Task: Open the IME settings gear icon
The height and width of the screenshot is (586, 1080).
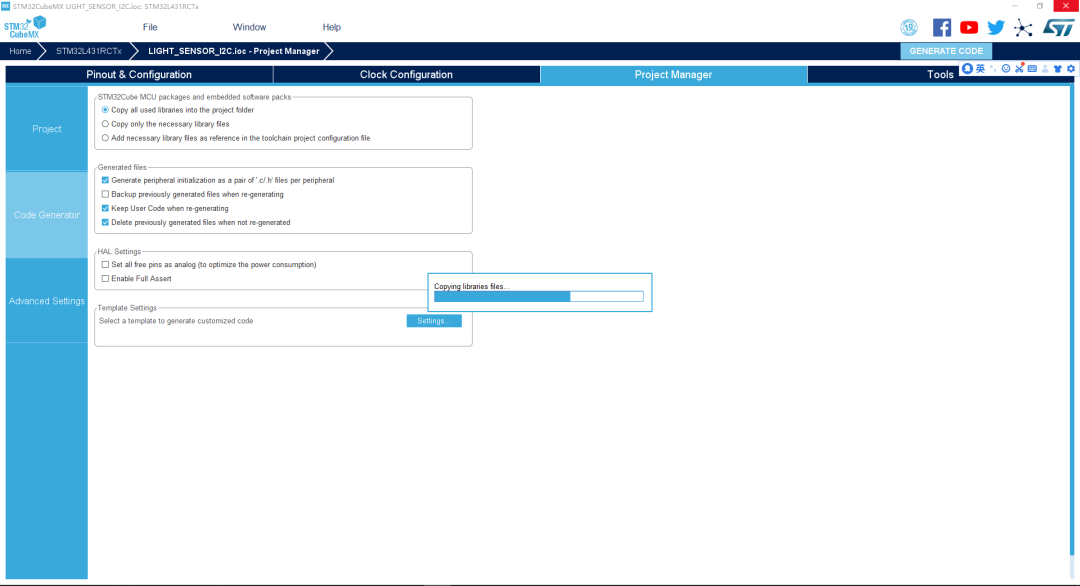Action: click(1070, 69)
